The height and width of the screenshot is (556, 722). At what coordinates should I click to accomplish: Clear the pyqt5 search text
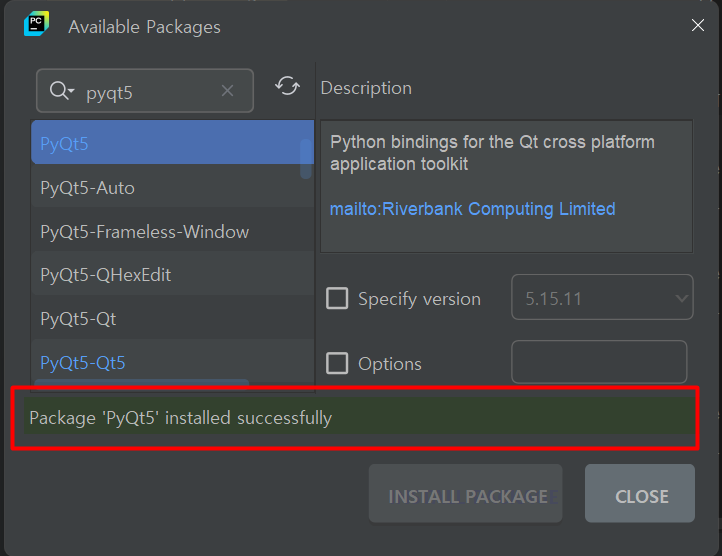[227, 91]
